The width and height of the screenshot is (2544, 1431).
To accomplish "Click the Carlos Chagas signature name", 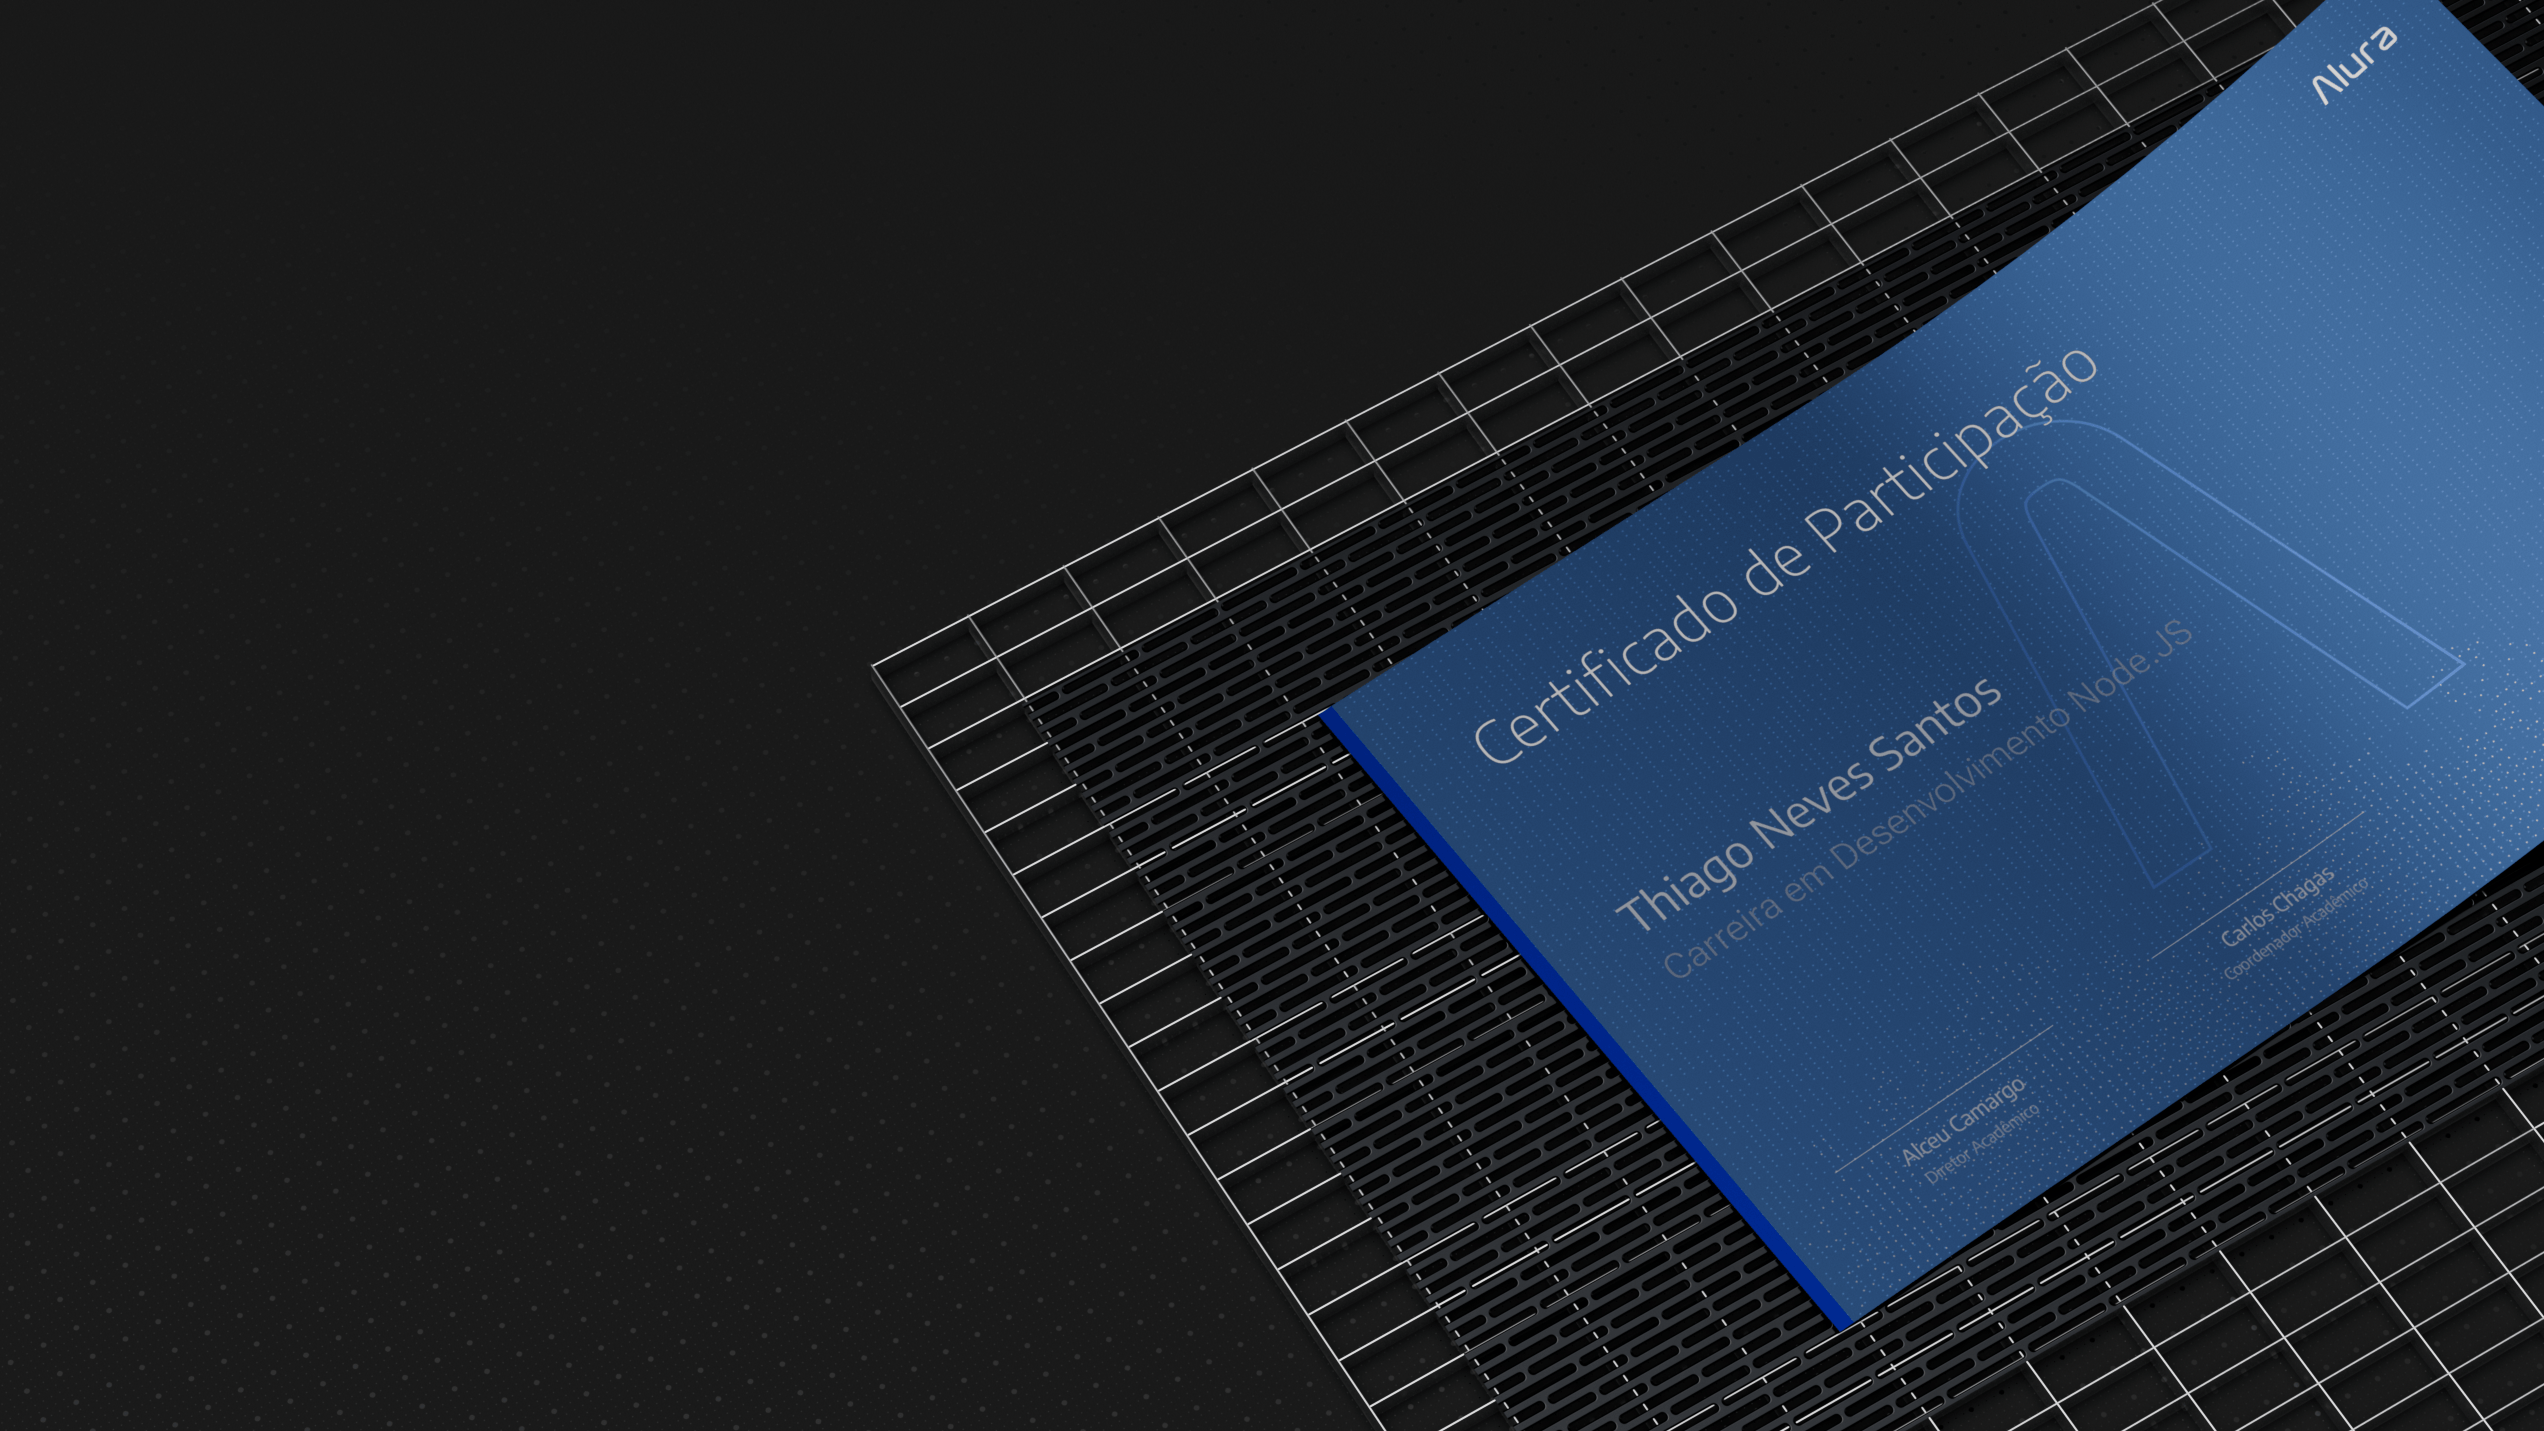I will pos(2277,906).
